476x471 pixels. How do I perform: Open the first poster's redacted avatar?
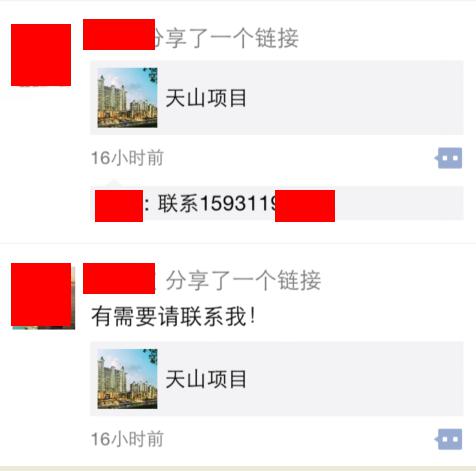[x=41, y=55]
